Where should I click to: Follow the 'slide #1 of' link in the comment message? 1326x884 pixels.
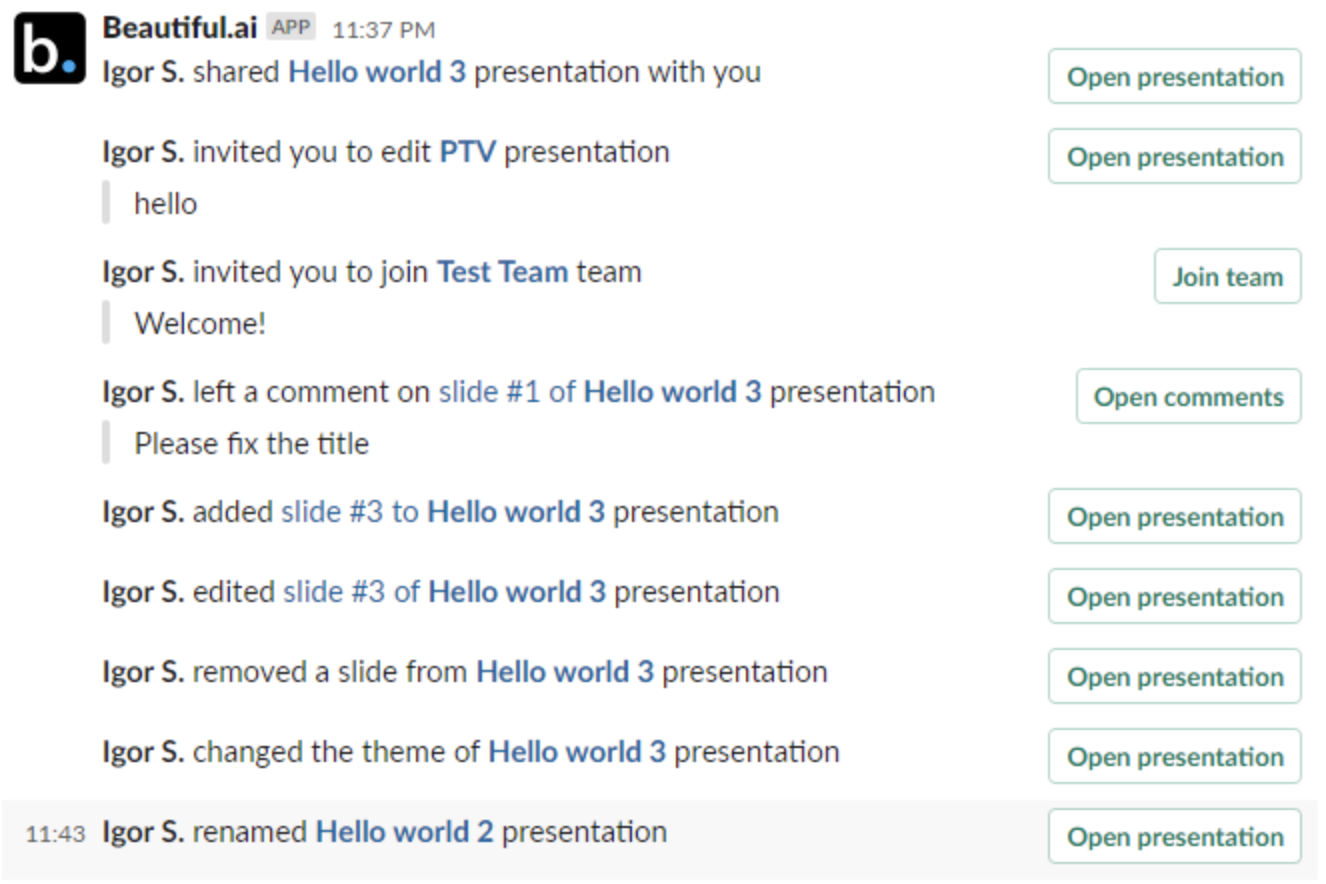(507, 392)
